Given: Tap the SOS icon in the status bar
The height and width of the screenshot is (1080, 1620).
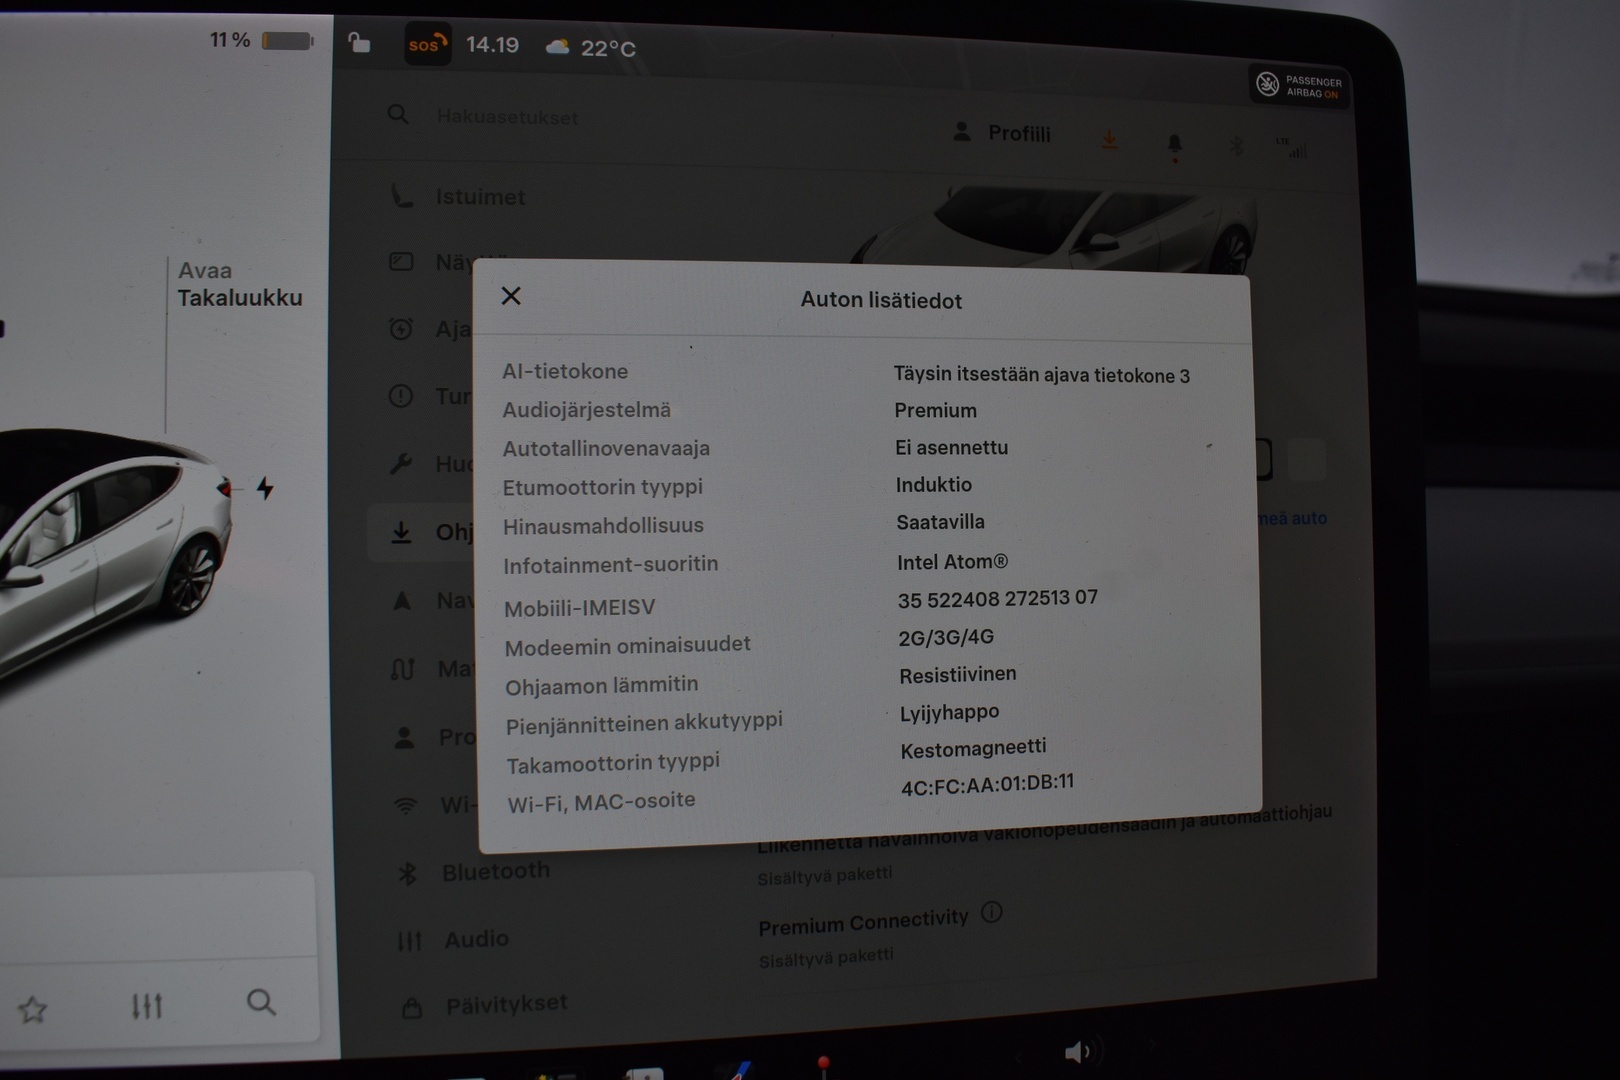Looking at the screenshot, I should (427, 44).
